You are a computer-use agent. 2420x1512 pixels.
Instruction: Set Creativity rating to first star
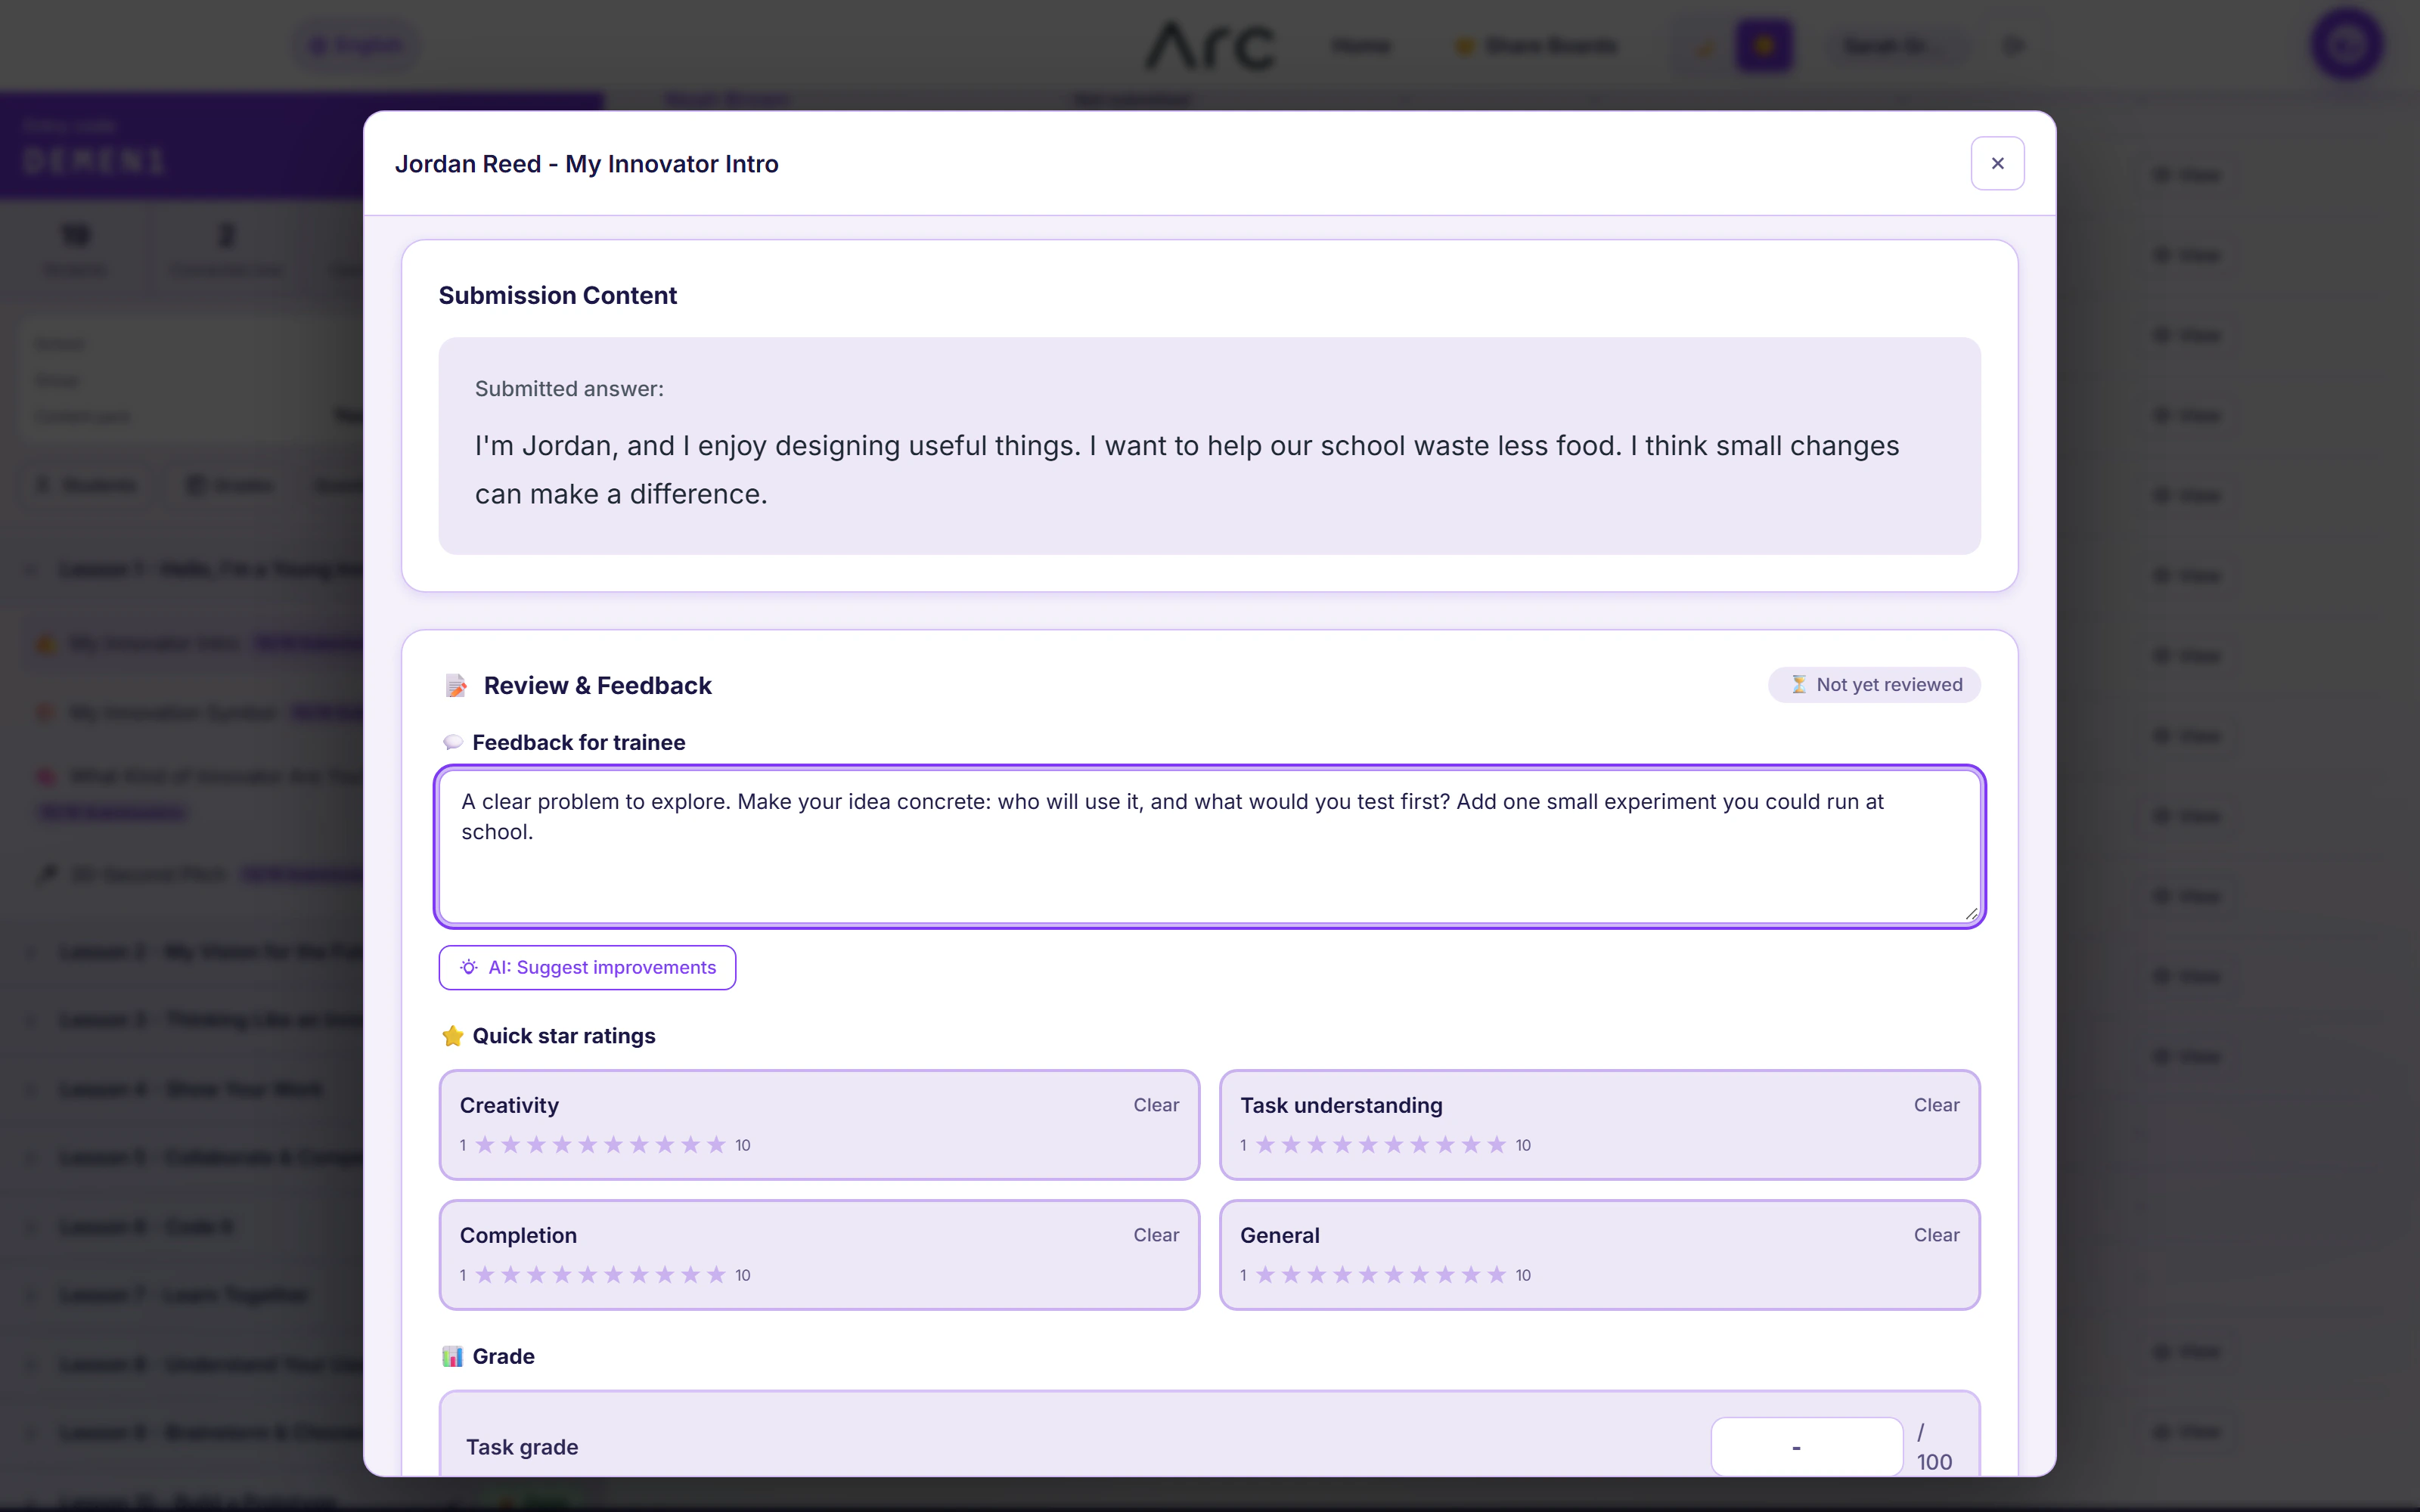(485, 1144)
